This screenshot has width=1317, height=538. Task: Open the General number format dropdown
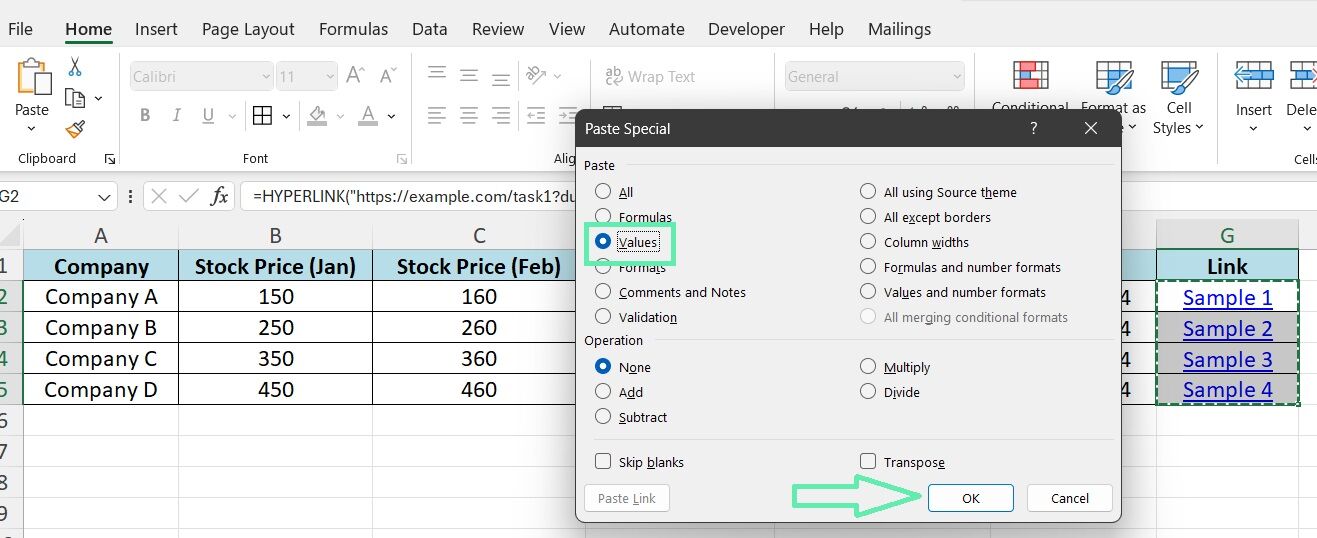coord(956,76)
